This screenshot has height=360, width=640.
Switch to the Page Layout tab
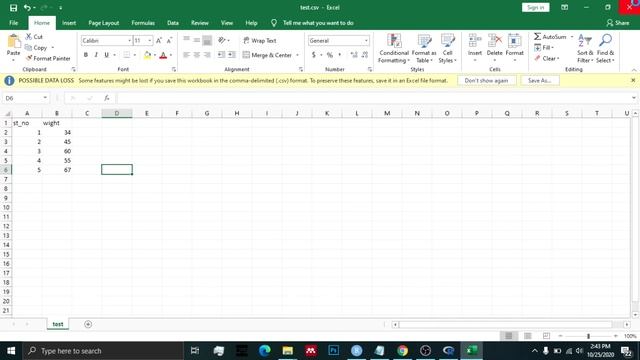pos(104,23)
